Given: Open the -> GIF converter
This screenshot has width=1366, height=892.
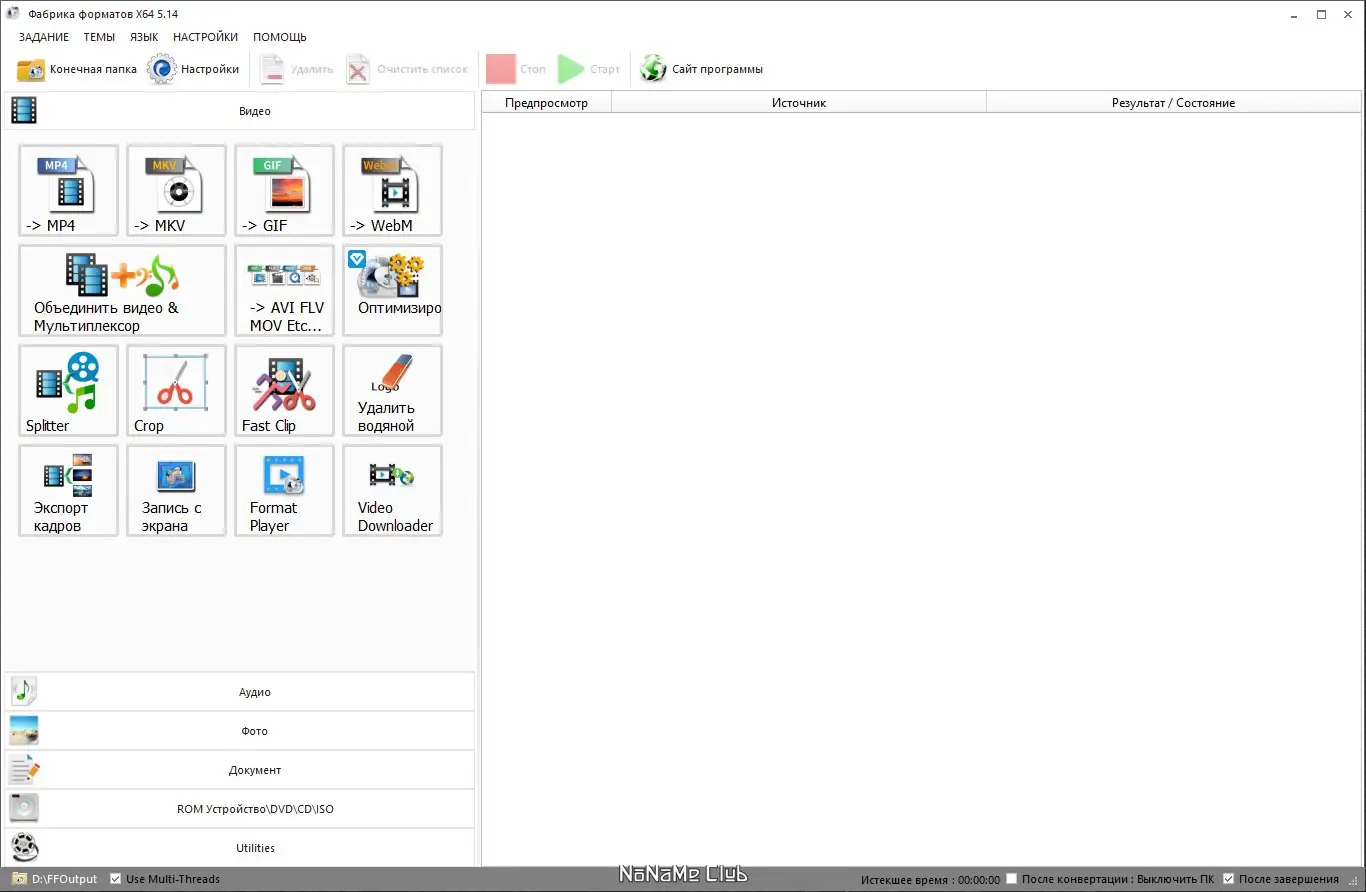Looking at the screenshot, I should [284, 190].
